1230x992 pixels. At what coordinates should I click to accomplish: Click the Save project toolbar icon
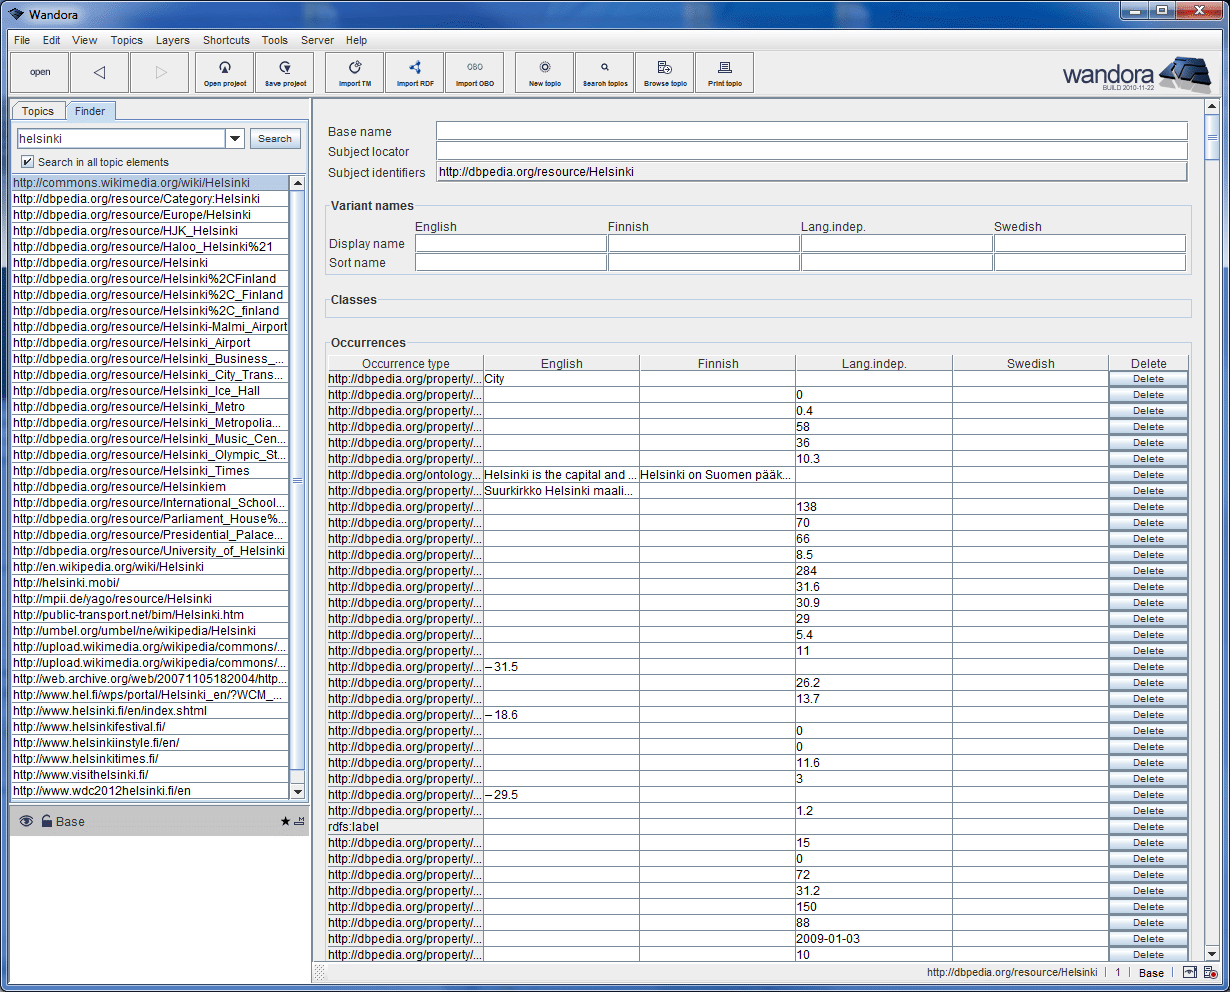[284, 72]
